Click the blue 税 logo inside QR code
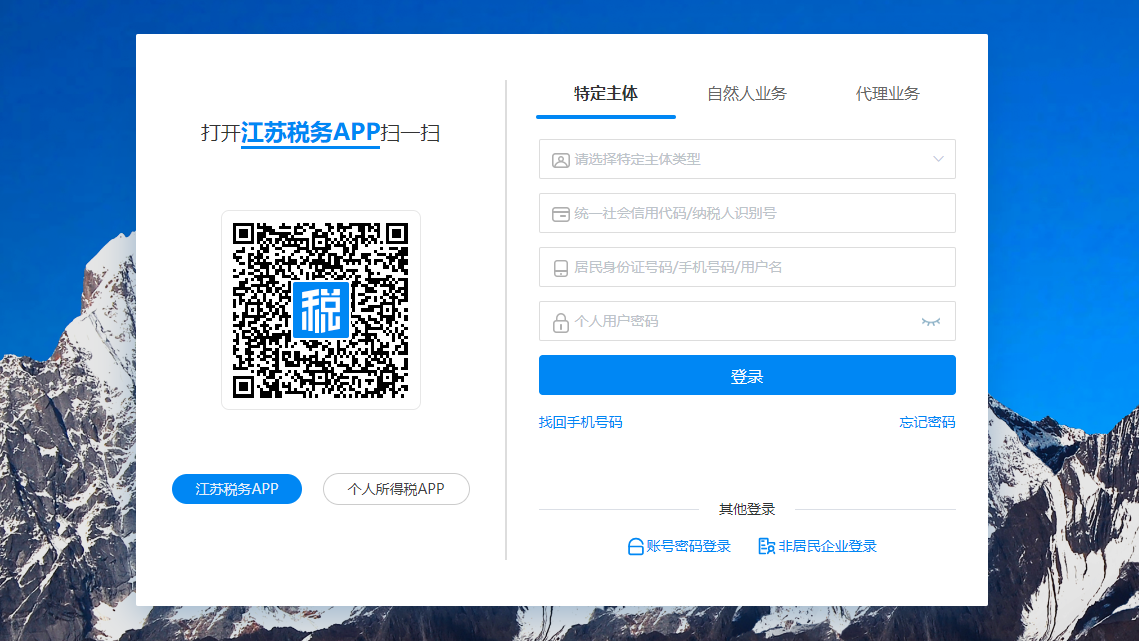 point(320,309)
